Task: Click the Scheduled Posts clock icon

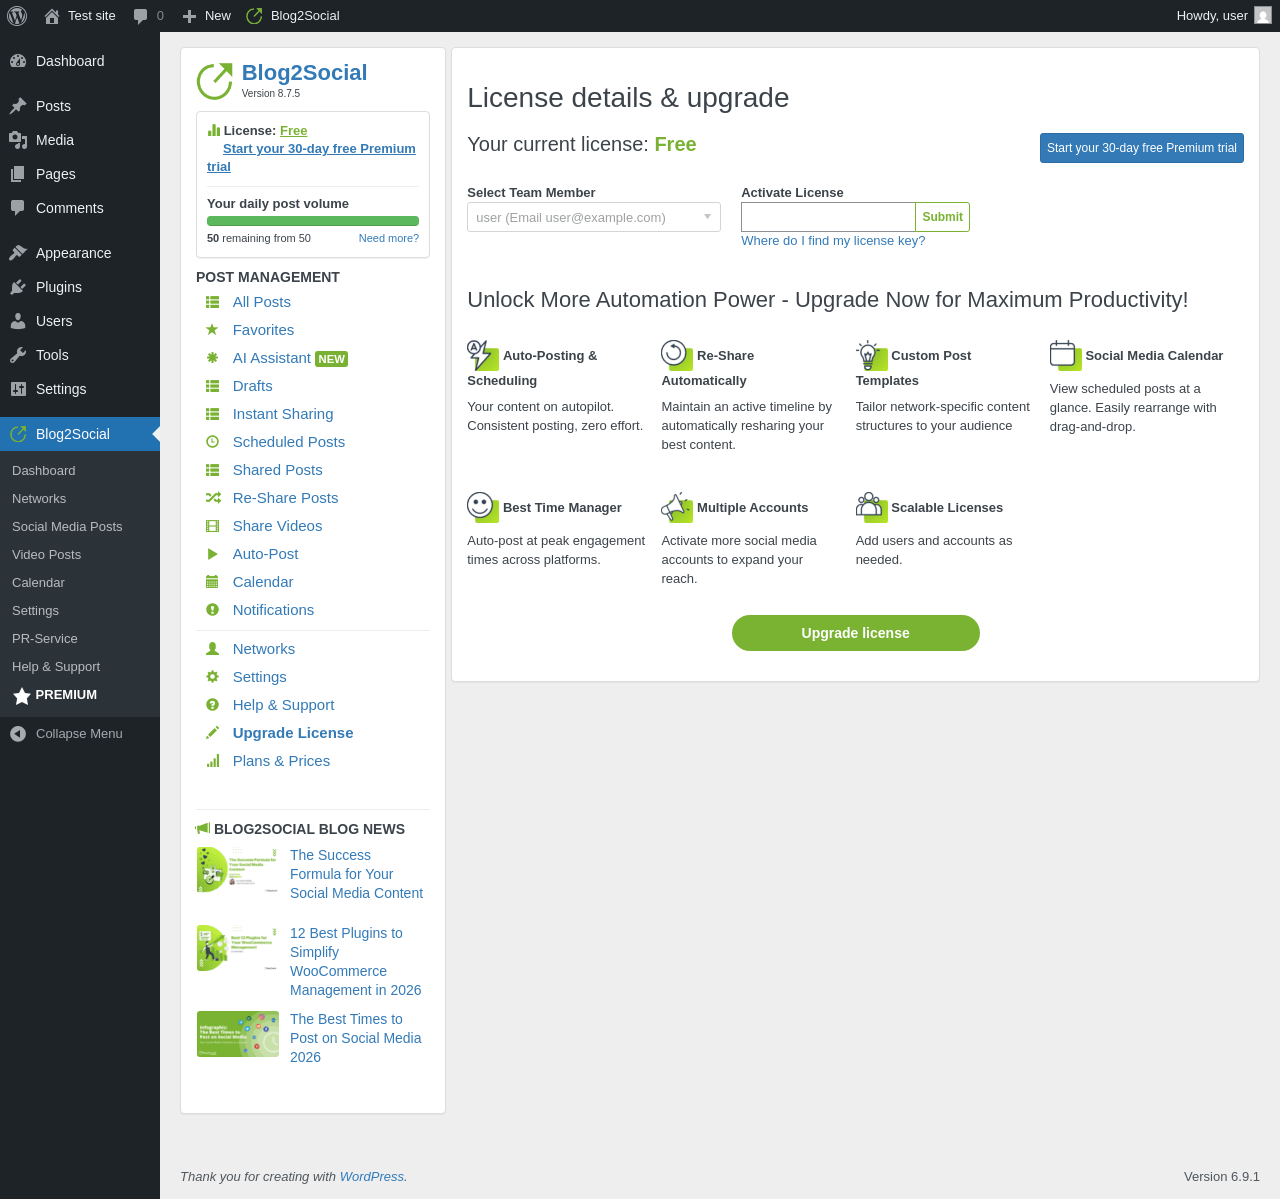Action: (x=212, y=442)
